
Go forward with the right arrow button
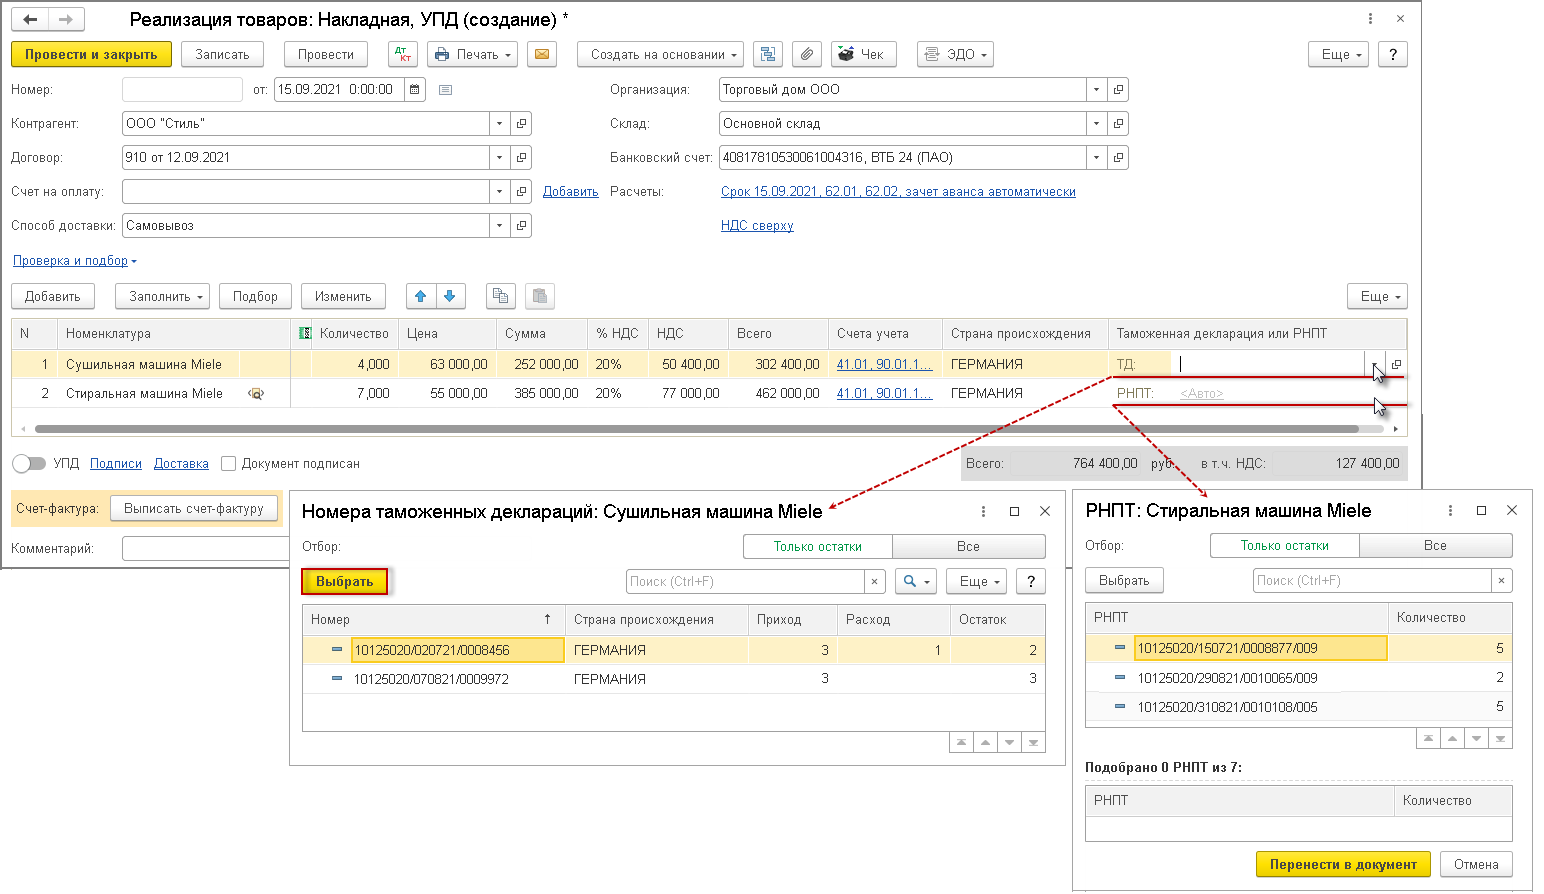point(65,19)
